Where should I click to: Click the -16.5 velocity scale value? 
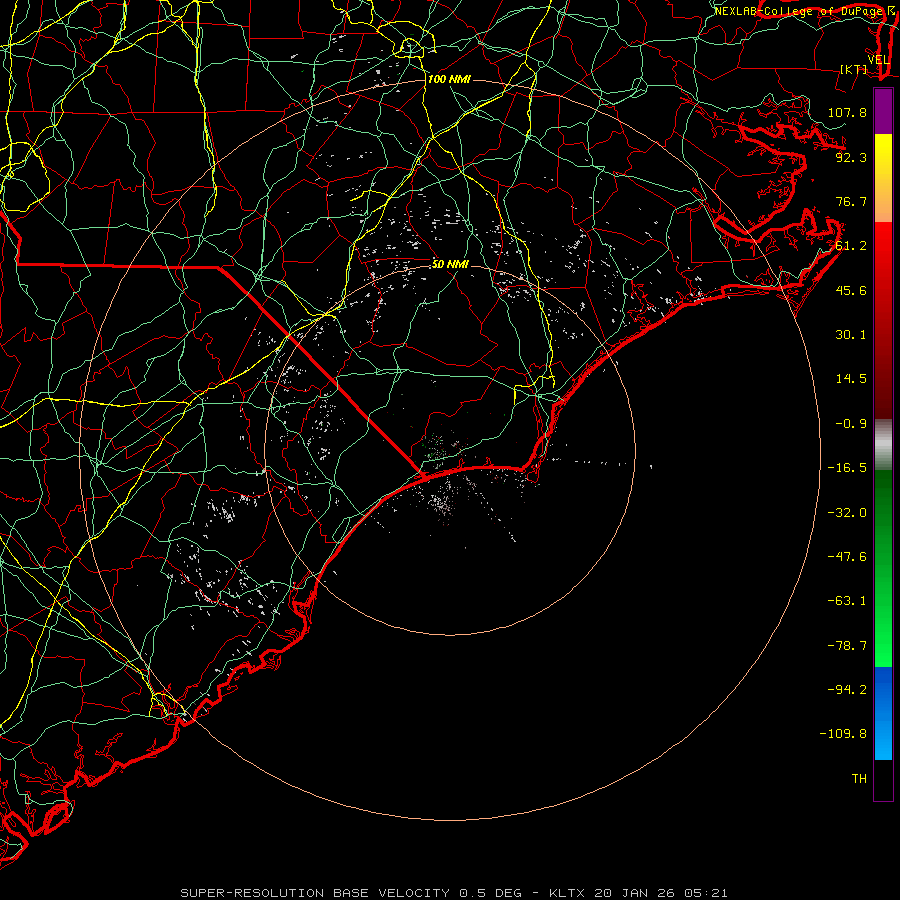(x=847, y=468)
